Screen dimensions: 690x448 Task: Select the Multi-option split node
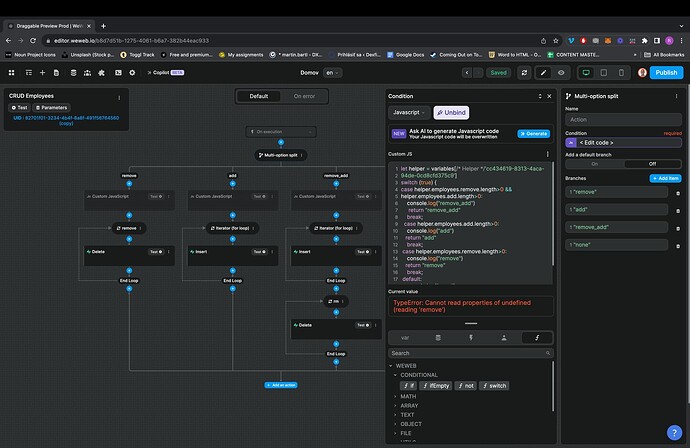coord(281,155)
